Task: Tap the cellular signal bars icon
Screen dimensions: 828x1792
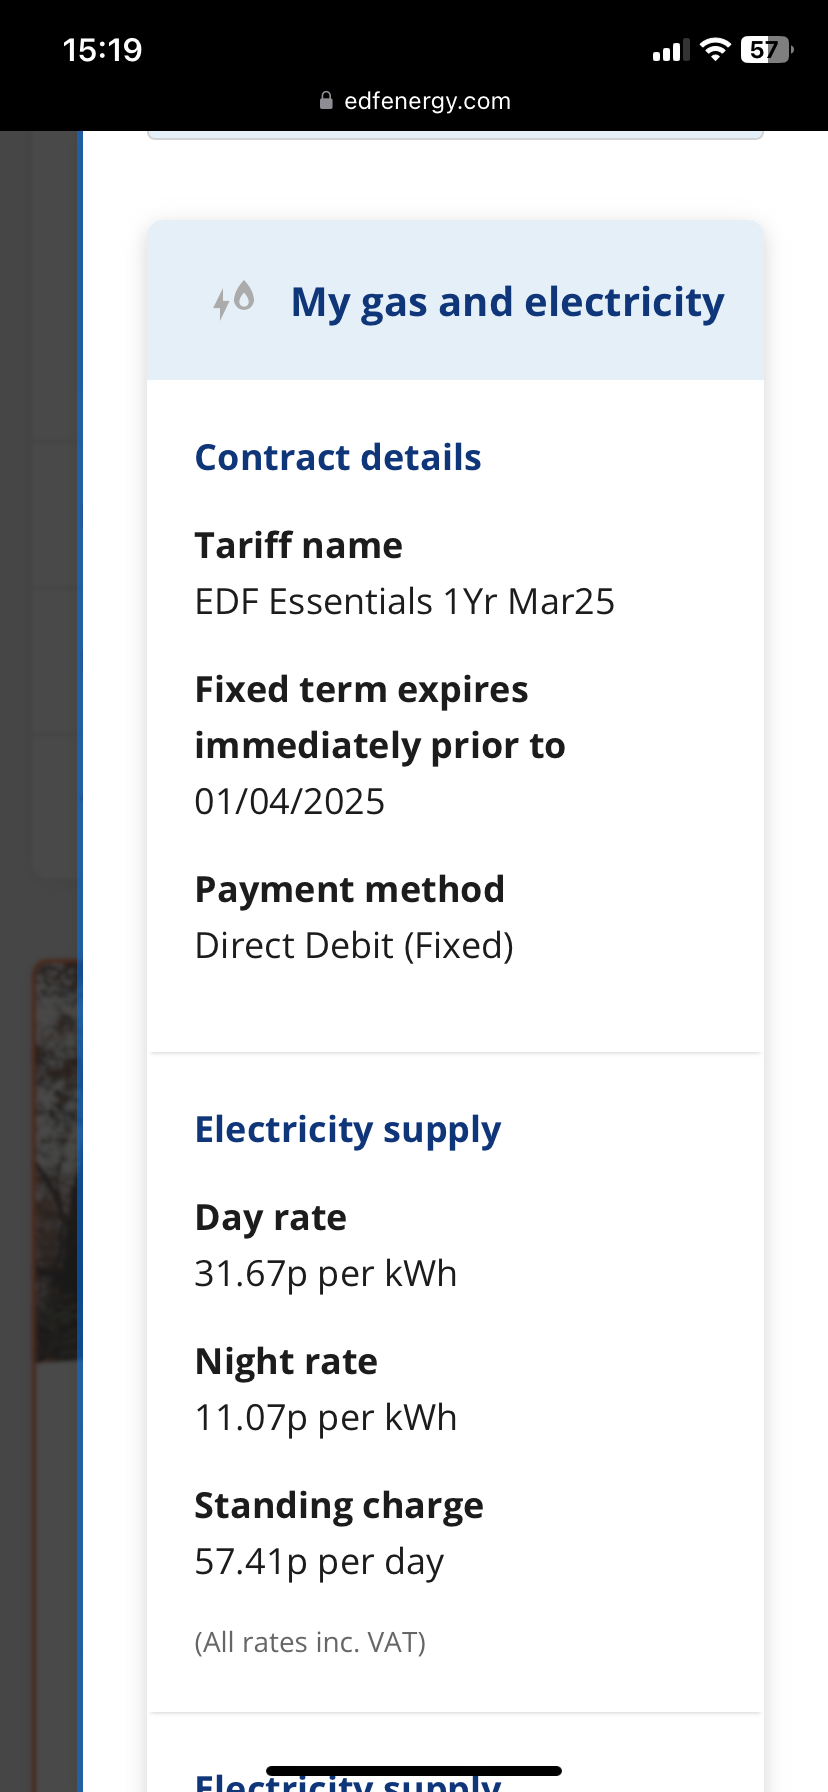Action: [x=671, y=51]
